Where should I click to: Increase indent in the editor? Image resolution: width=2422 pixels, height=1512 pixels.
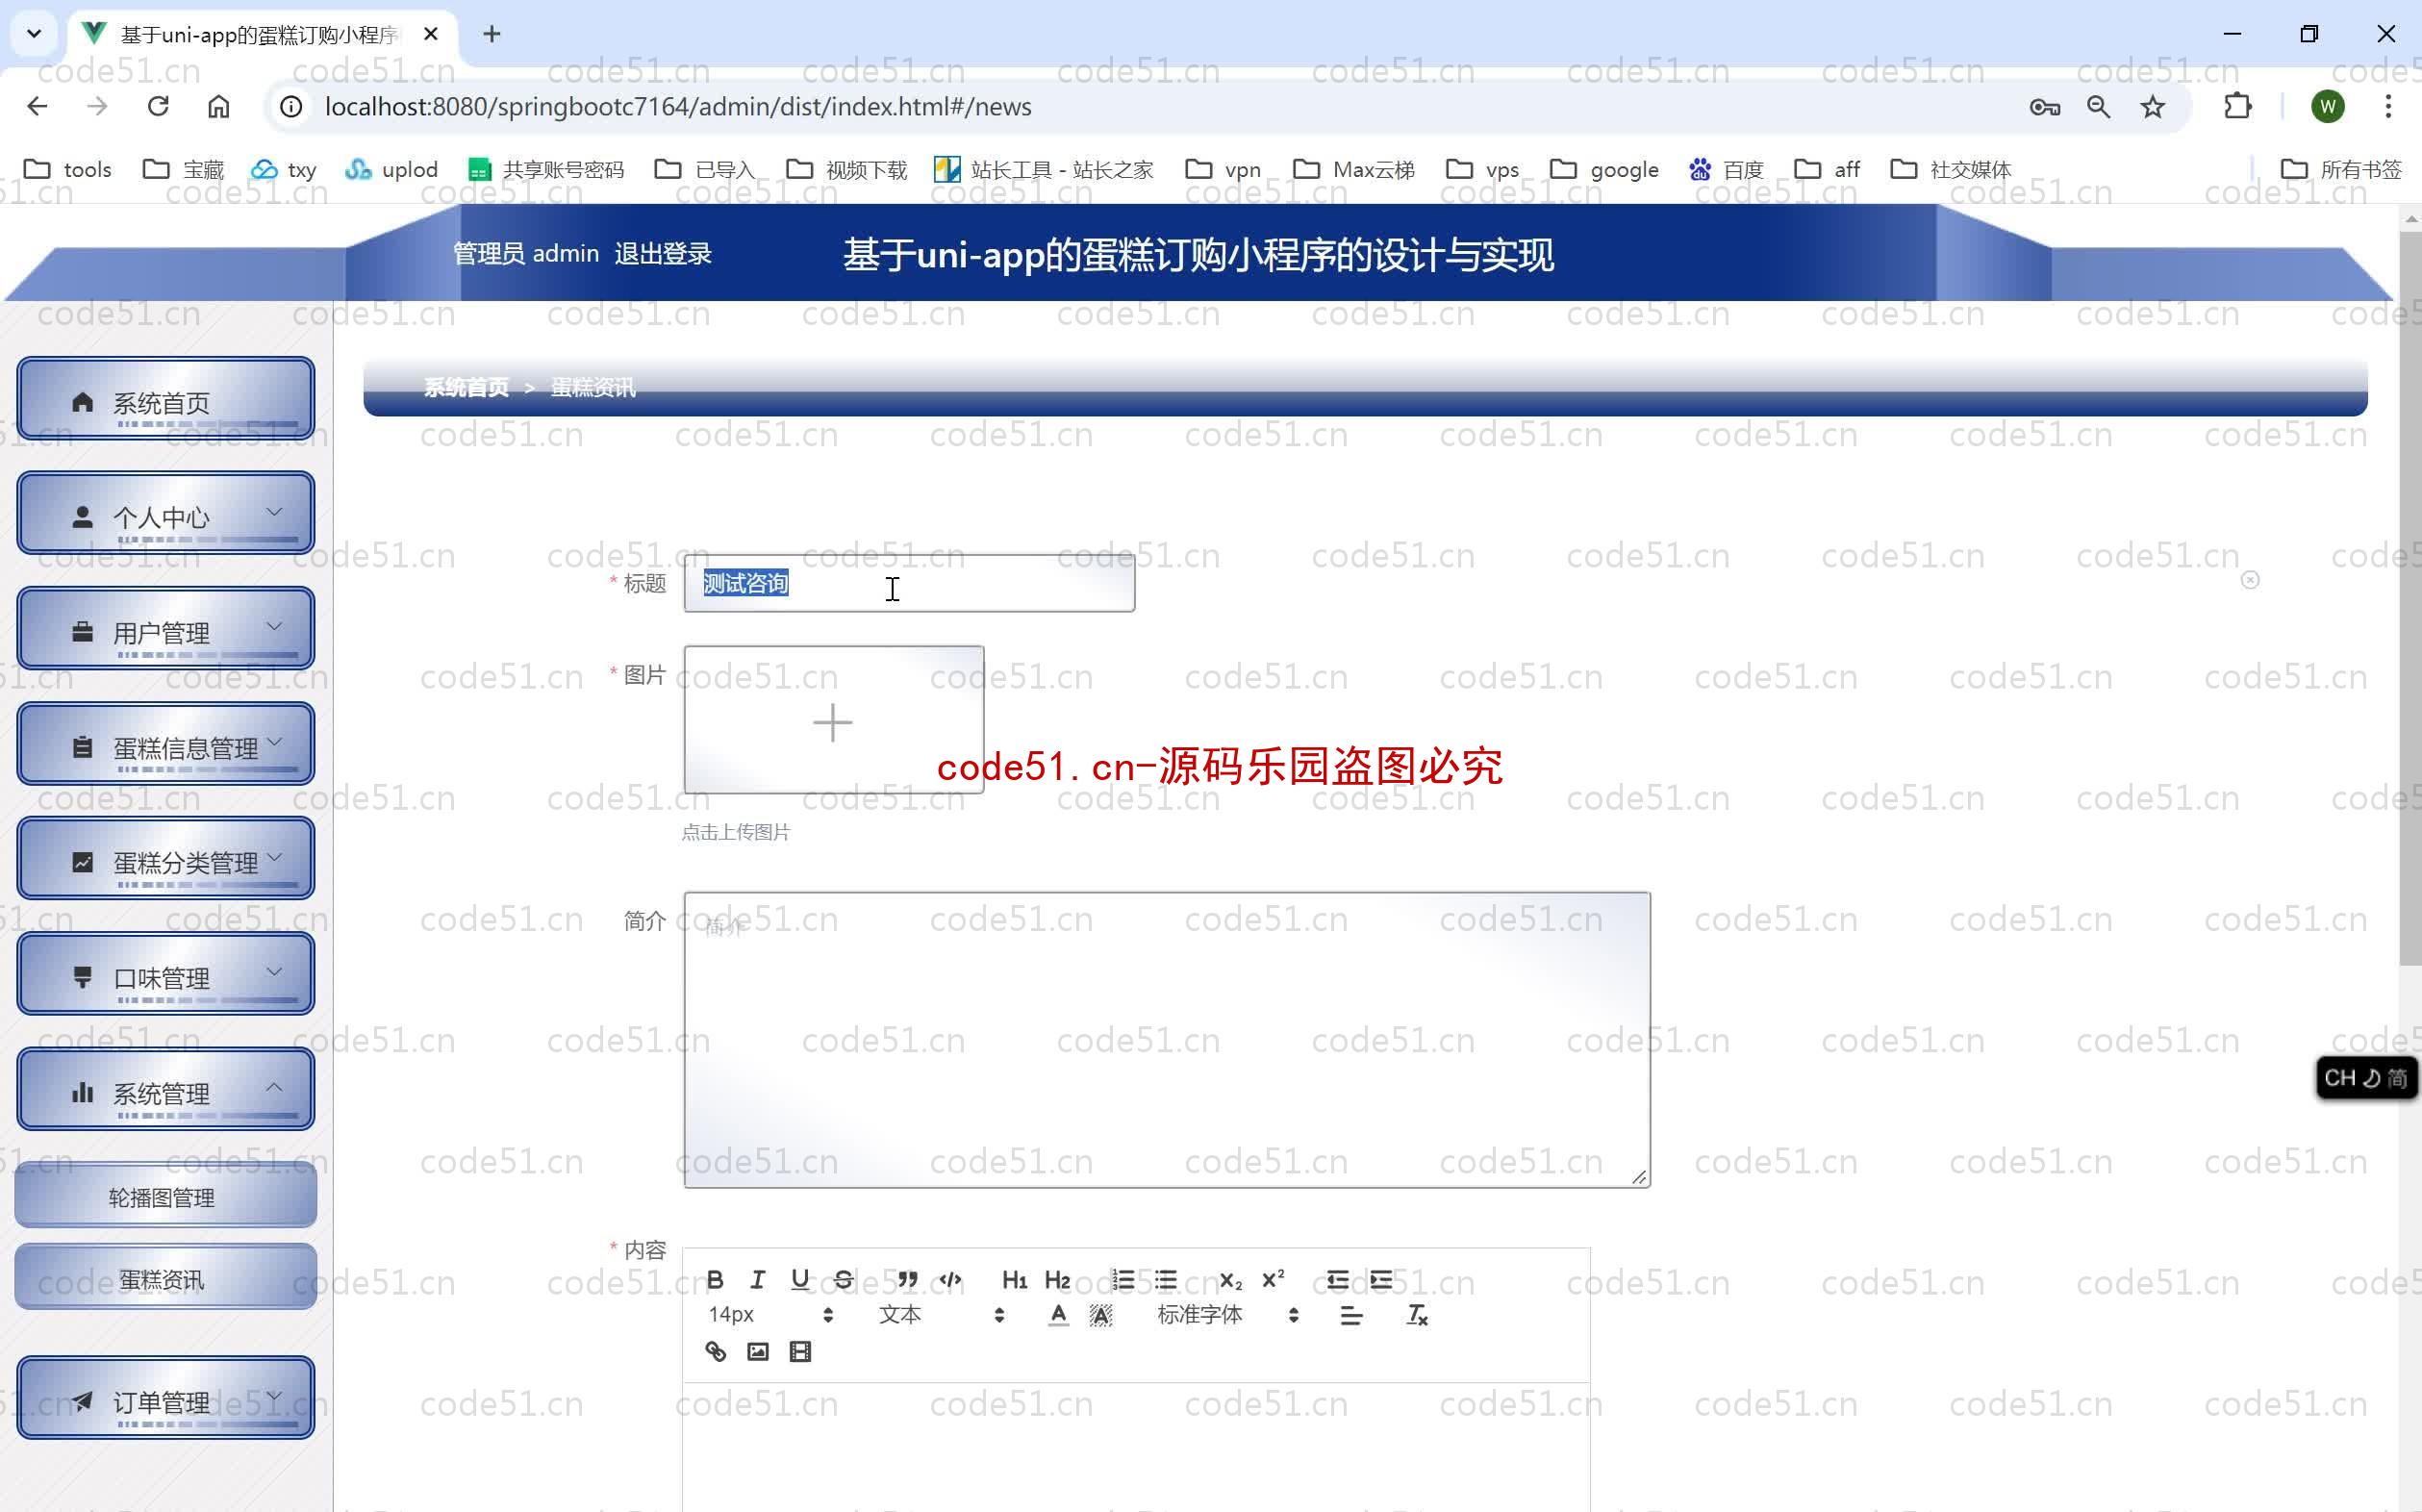click(x=1380, y=1279)
